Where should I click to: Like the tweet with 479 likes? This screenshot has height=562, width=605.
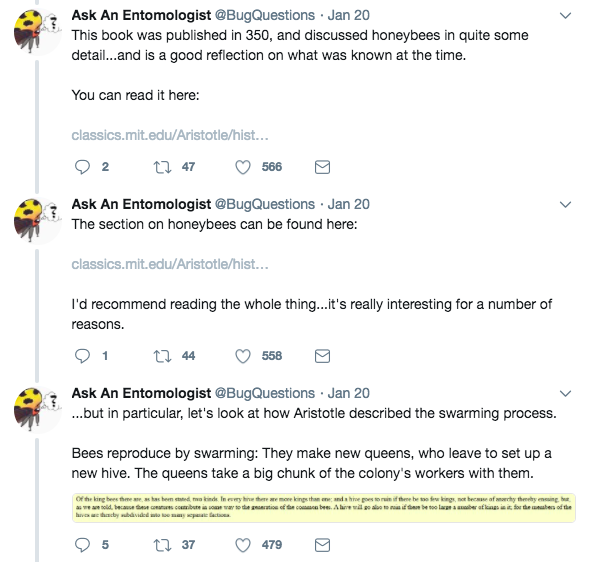(245, 544)
